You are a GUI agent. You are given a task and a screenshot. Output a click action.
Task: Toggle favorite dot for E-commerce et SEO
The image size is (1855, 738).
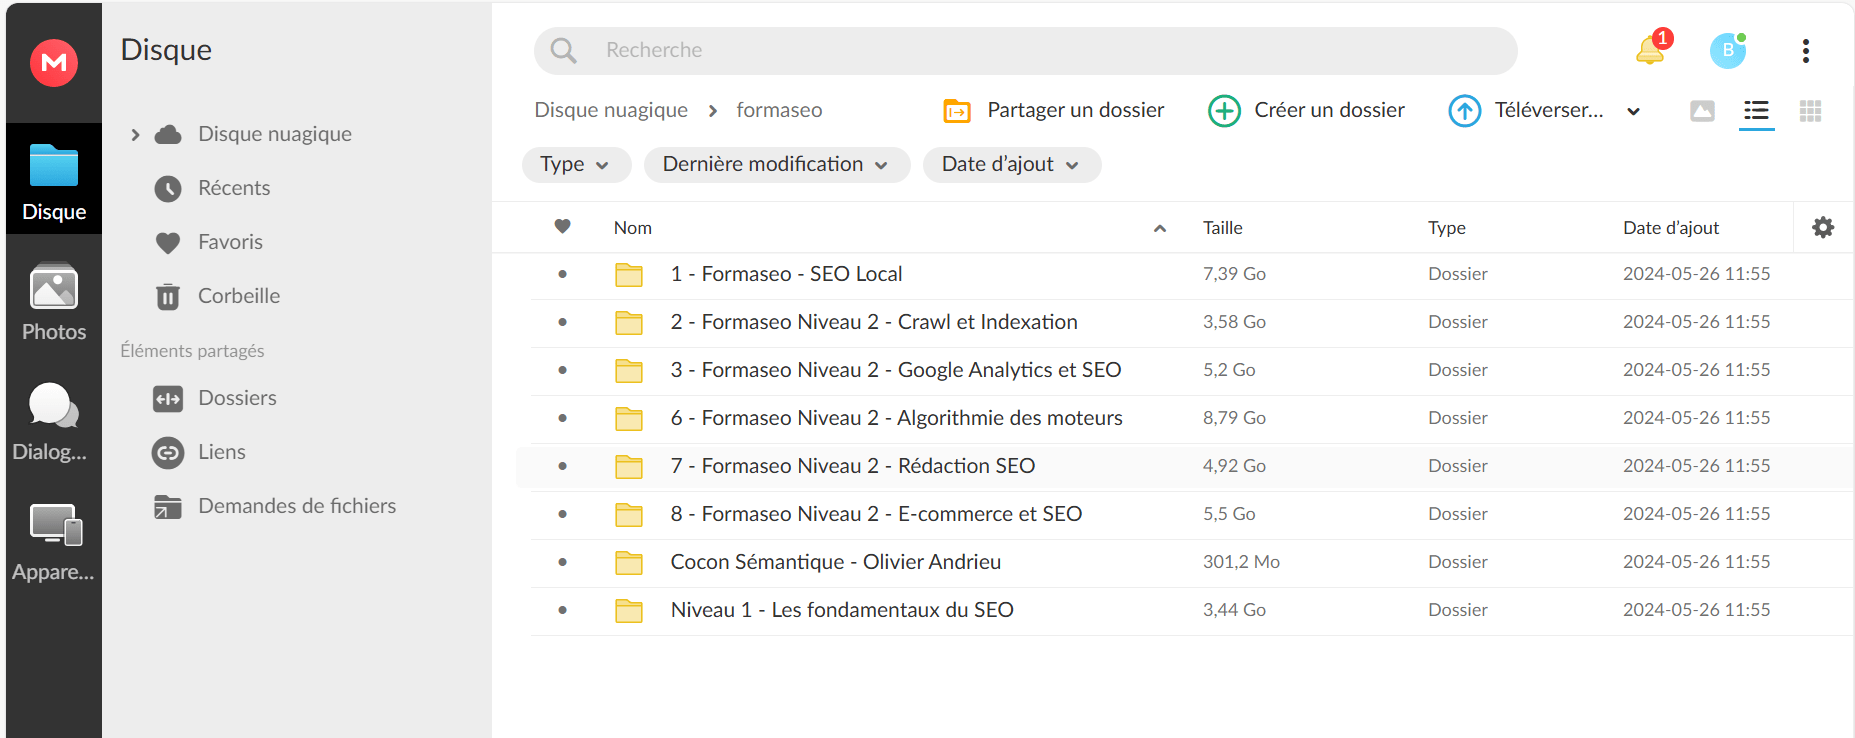(563, 514)
